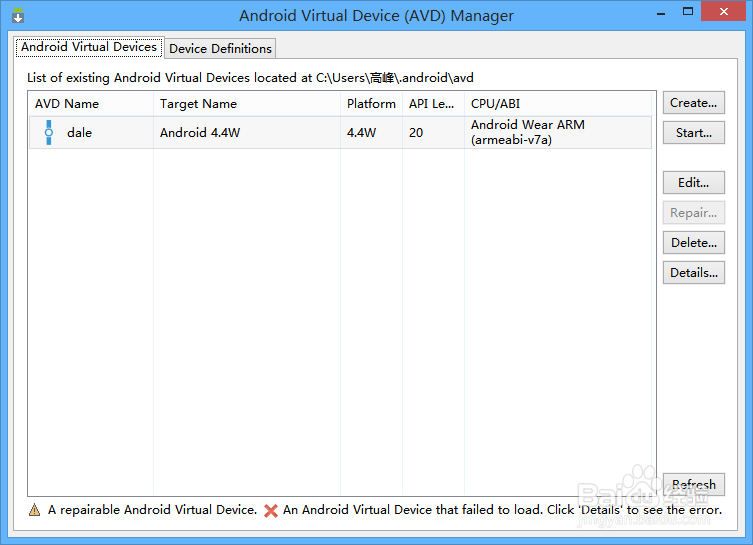Refresh the AVD list
The width and height of the screenshot is (753, 545).
pyautogui.click(x=693, y=485)
